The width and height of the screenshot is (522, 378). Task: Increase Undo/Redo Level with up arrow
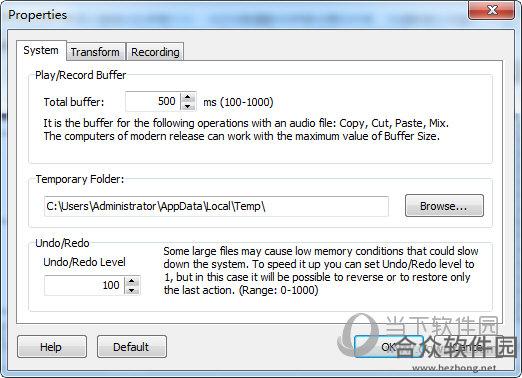pos(132,281)
